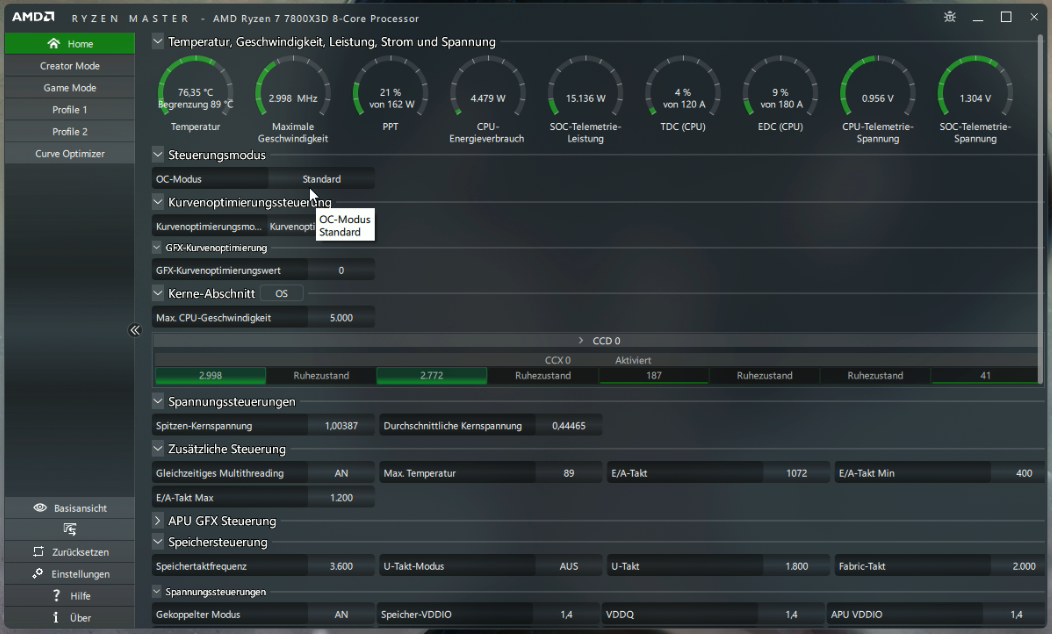Switch to Creator Mode
The width and height of the screenshot is (1052, 634).
(x=70, y=66)
